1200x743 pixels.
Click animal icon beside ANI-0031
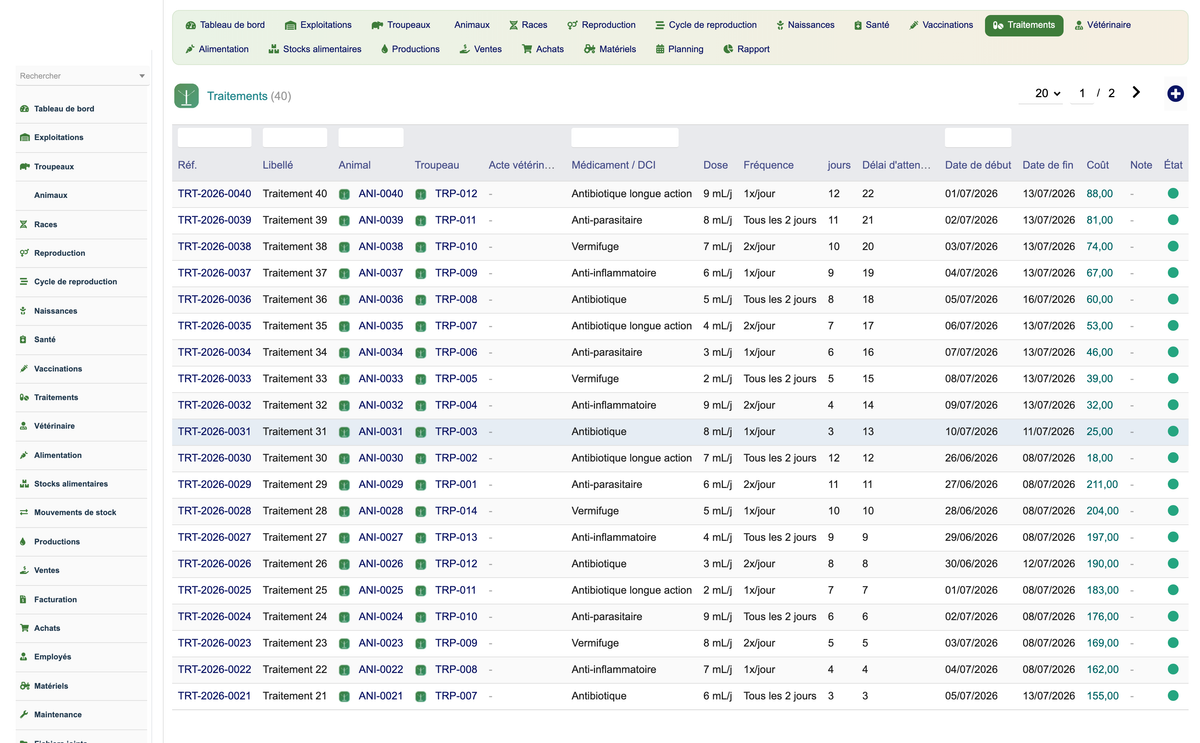344,432
